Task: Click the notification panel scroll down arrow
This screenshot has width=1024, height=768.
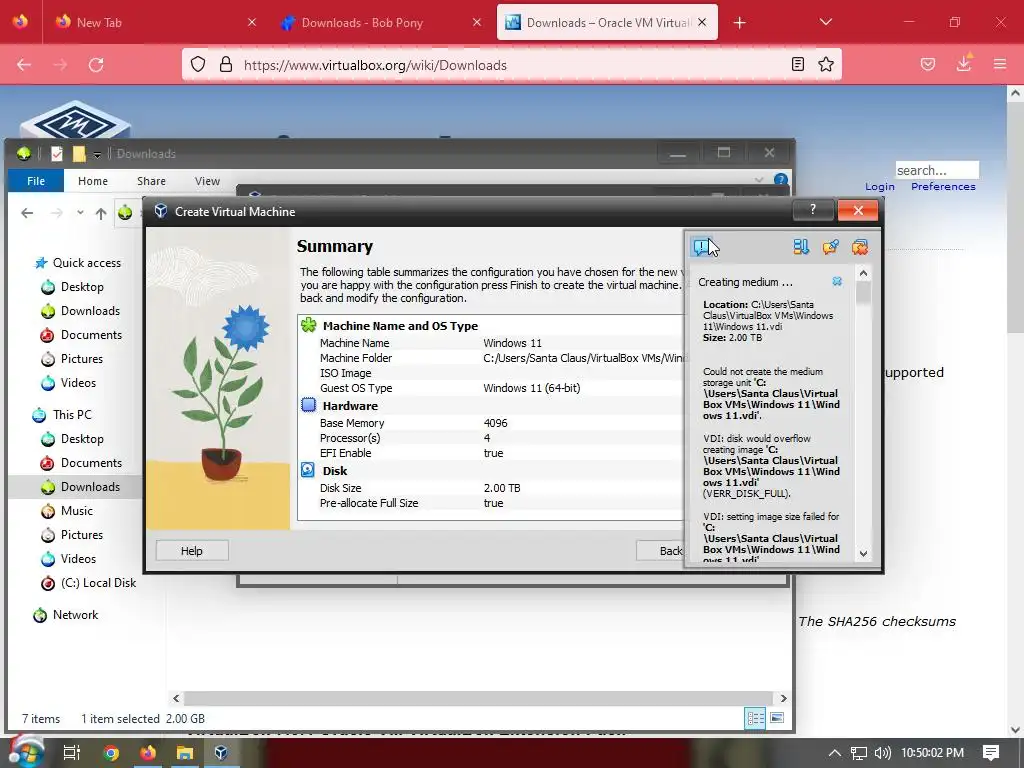Action: pos(863,553)
